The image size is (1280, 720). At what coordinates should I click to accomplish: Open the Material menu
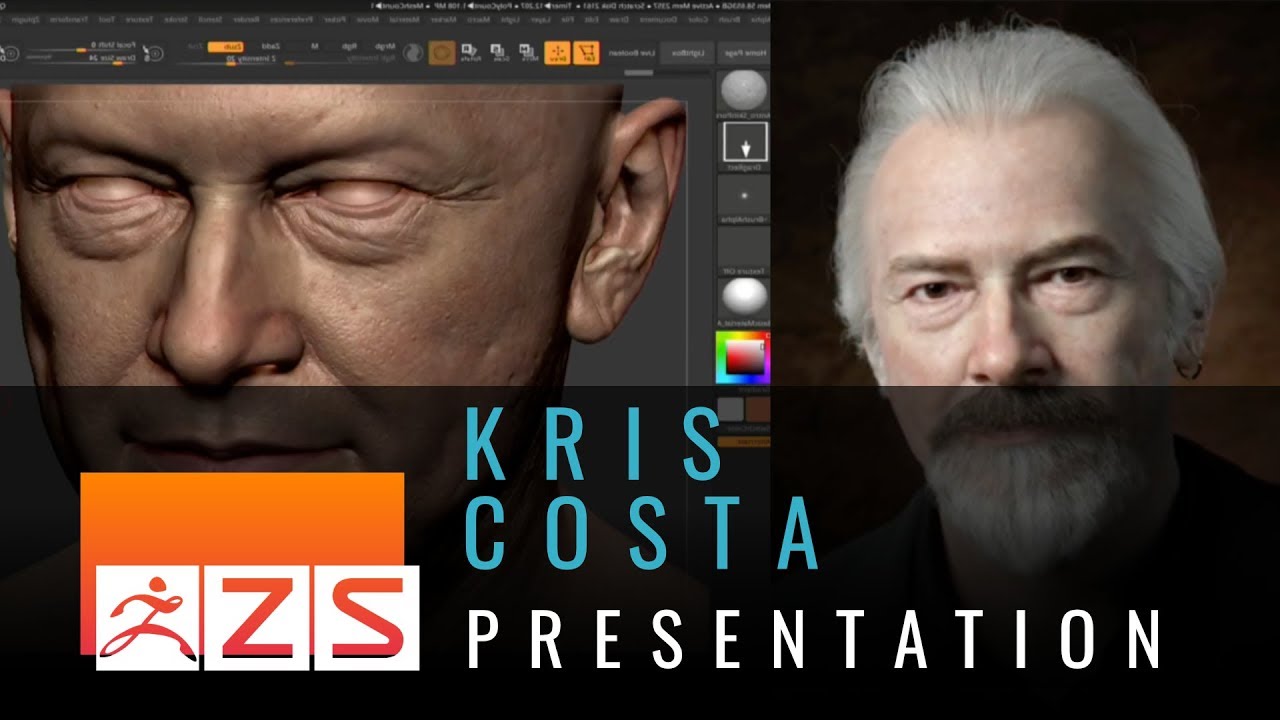coord(404,19)
